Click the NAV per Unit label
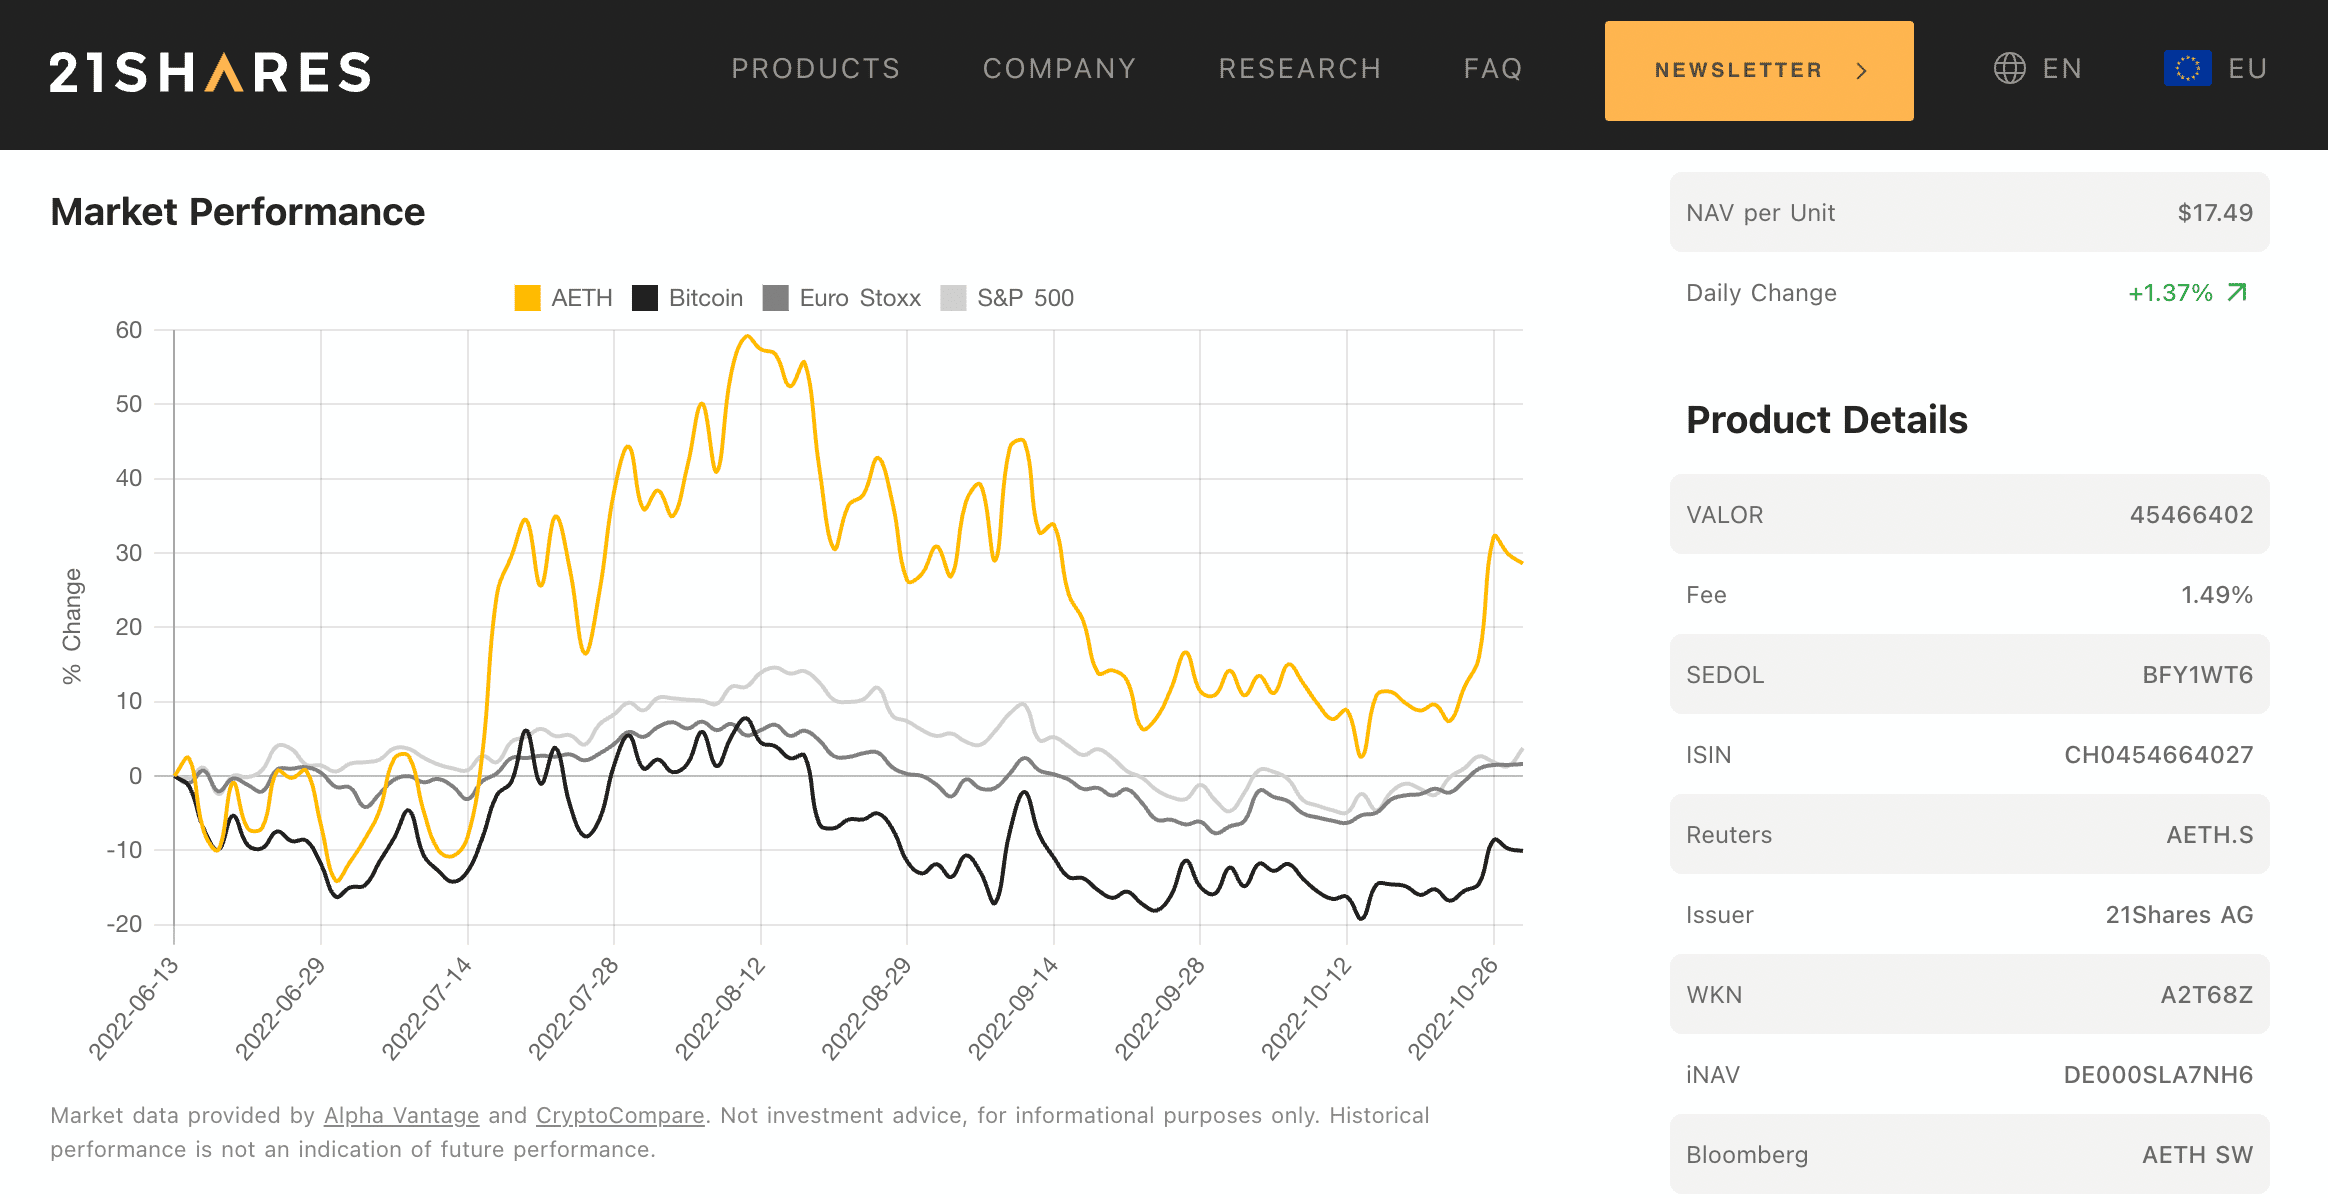The width and height of the screenshot is (2328, 1198). tap(1760, 213)
